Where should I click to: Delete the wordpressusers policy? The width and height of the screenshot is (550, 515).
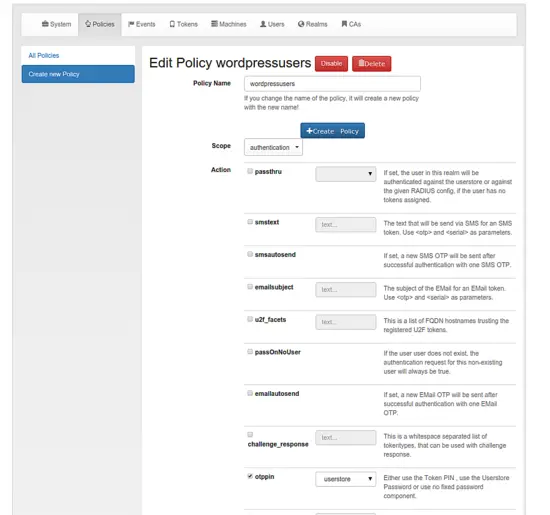(x=371, y=64)
